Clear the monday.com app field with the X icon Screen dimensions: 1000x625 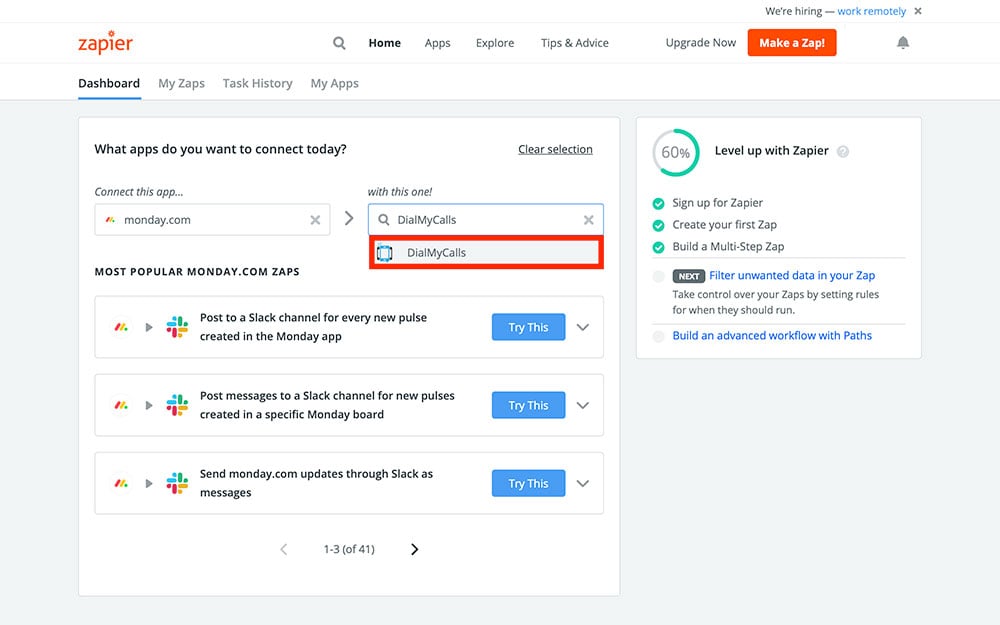tap(315, 220)
